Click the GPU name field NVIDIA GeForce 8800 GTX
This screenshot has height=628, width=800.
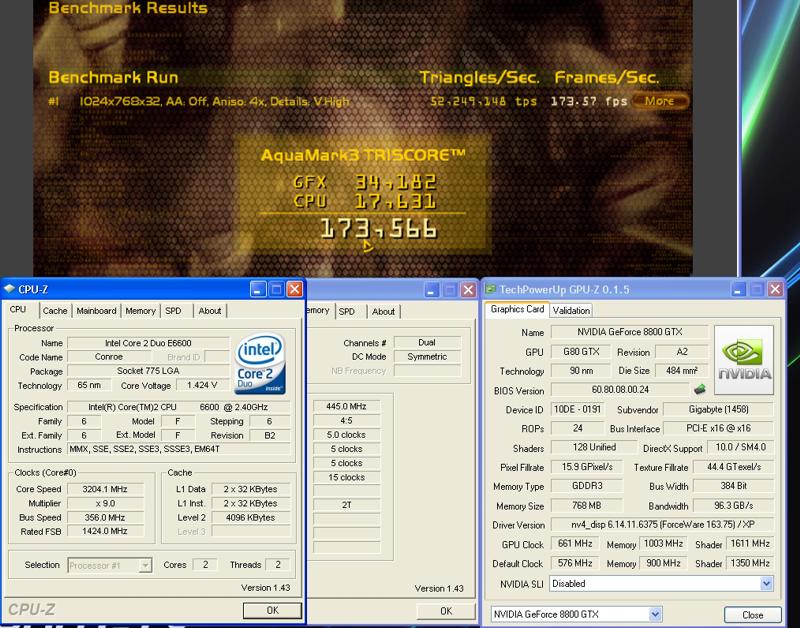630,332
